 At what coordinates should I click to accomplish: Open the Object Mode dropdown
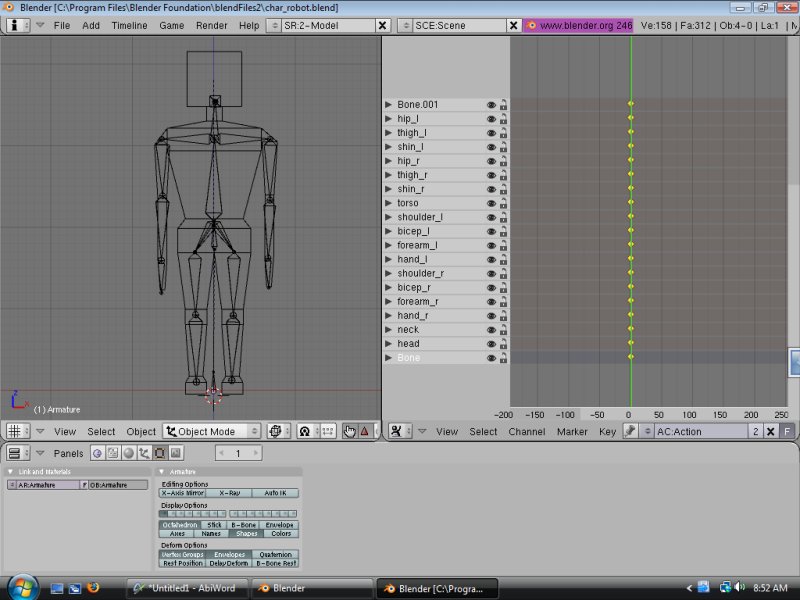tap(212, 431)
